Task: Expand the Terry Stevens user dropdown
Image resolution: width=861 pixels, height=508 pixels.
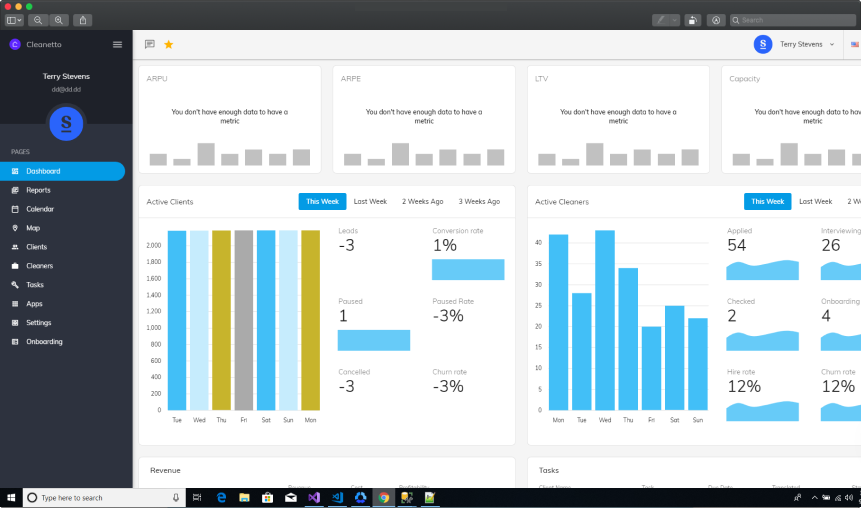Action: tap(806, 44)
